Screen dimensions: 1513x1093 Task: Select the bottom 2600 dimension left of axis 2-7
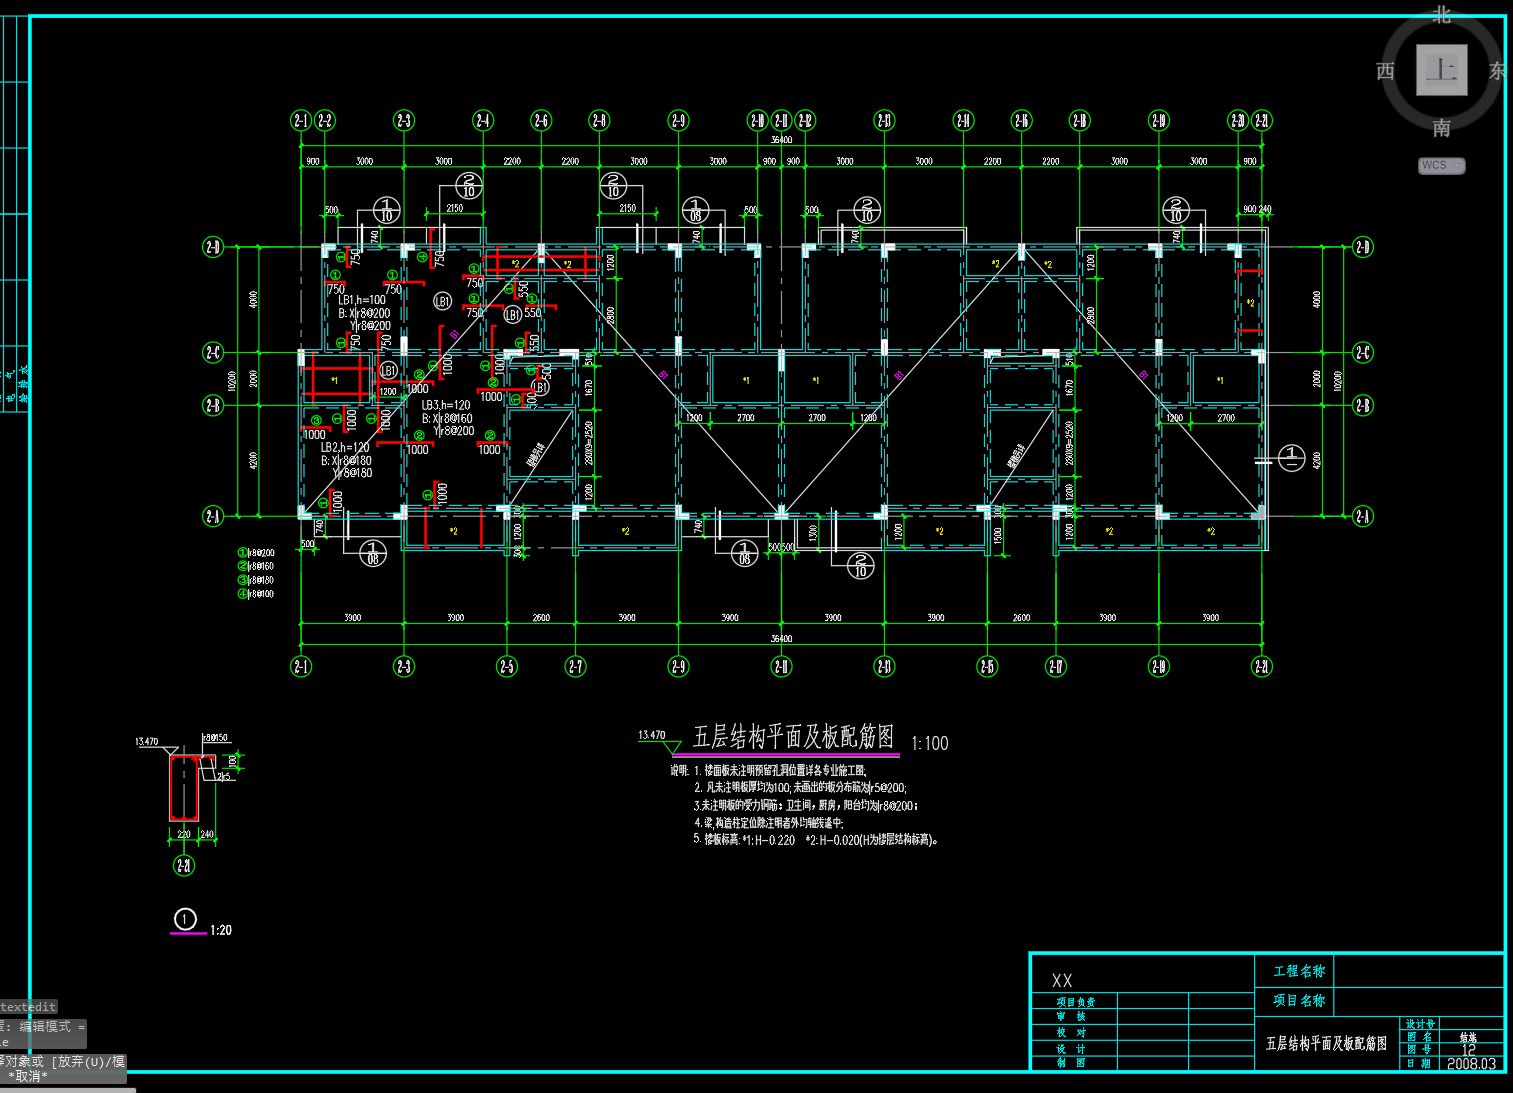coord(541,618)
